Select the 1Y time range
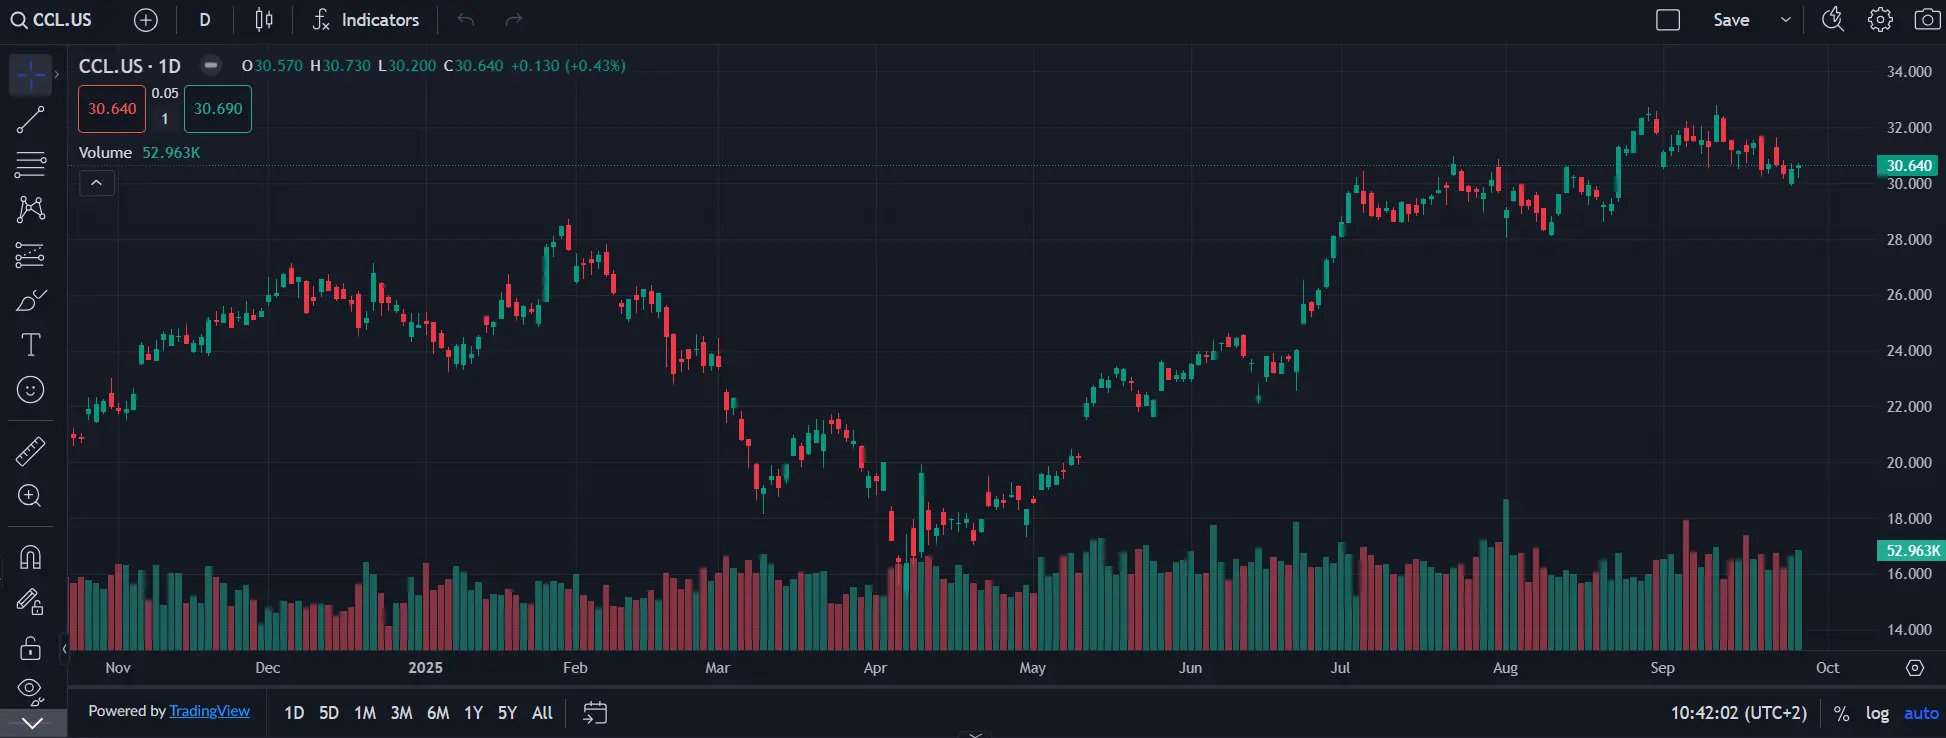Screen dimensions: 1946x738 click(473, 713)
